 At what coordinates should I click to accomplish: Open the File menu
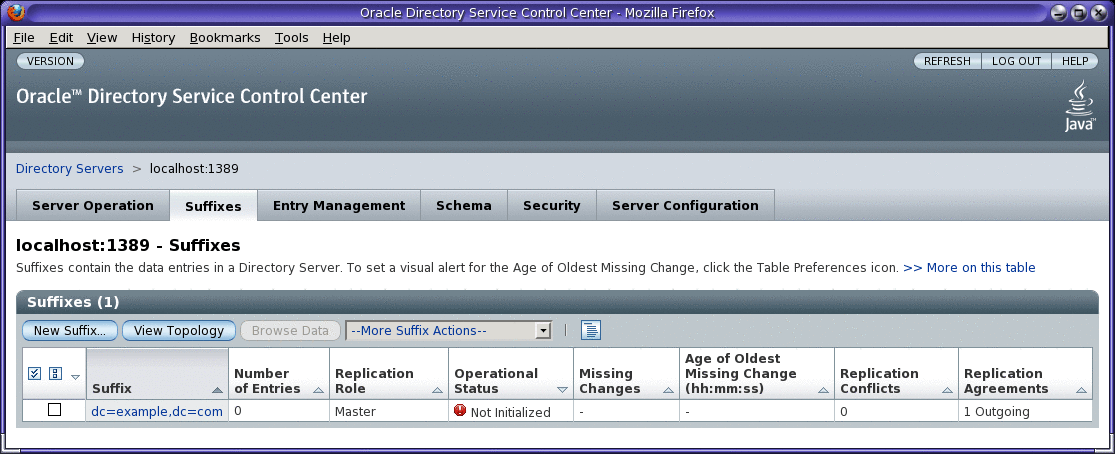(23, 38)
